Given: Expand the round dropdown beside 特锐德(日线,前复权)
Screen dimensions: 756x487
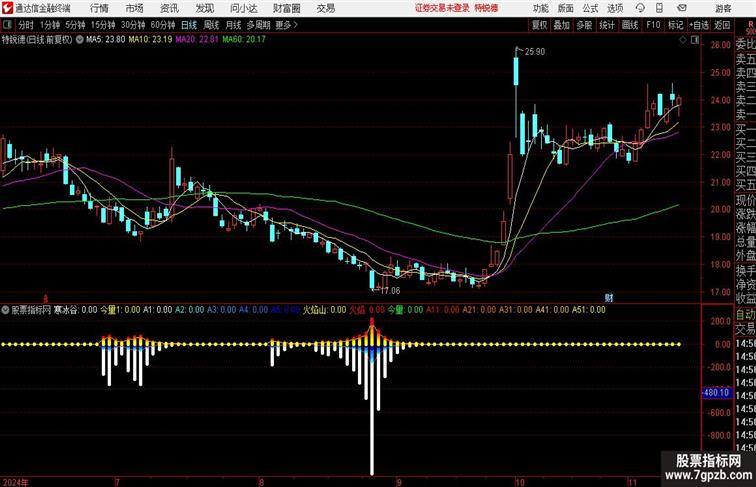Looking at the screenshot, I should pos(79,40).
